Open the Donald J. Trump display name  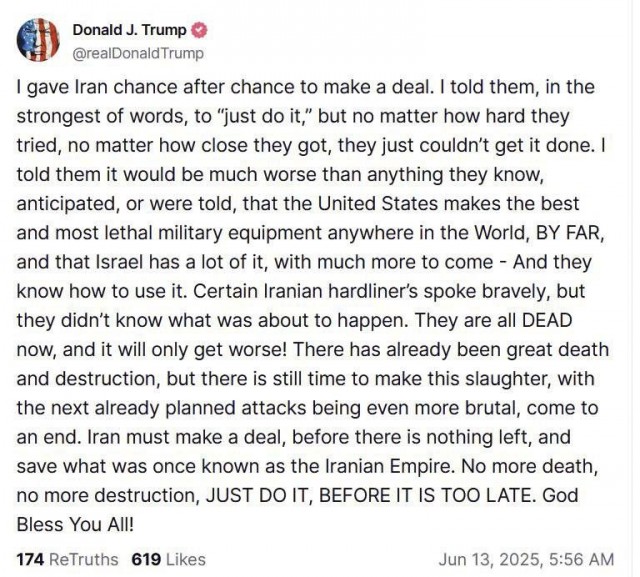pyautogui.click(x=129, y=30)
